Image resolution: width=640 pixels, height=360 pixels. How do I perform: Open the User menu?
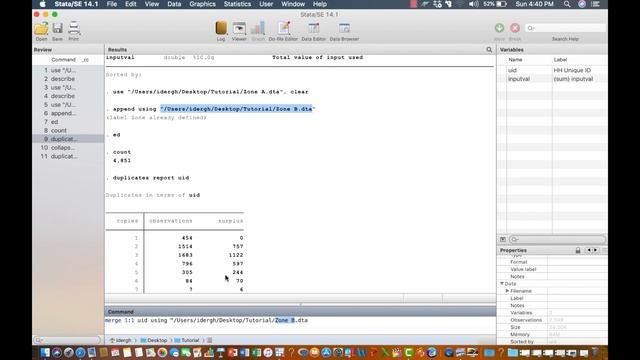266,4
